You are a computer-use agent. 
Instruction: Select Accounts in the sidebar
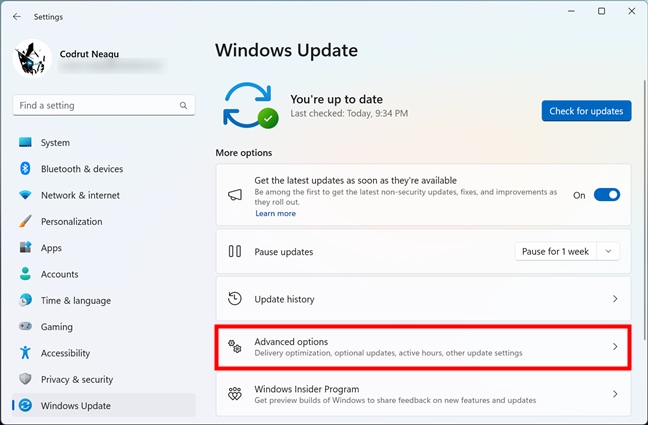pyautogui.click(x=60, y=274)
